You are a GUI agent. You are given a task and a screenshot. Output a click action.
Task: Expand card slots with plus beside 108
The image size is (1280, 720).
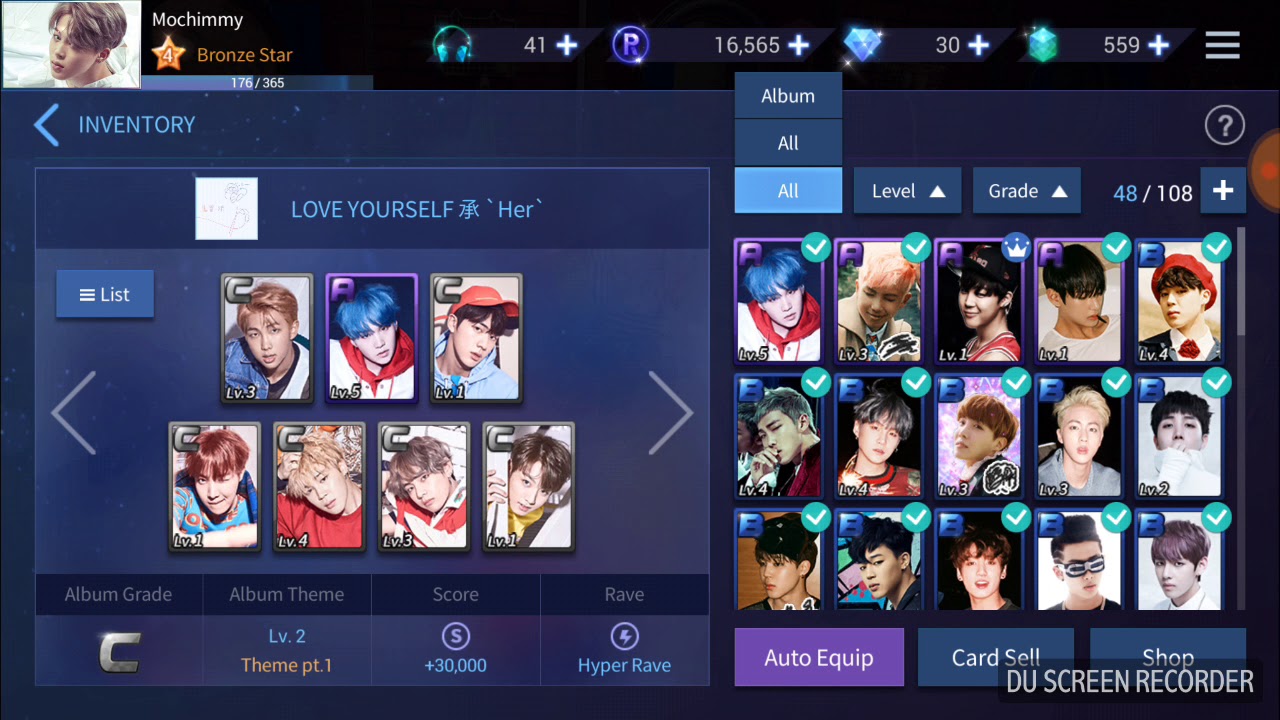[1223, 191]
